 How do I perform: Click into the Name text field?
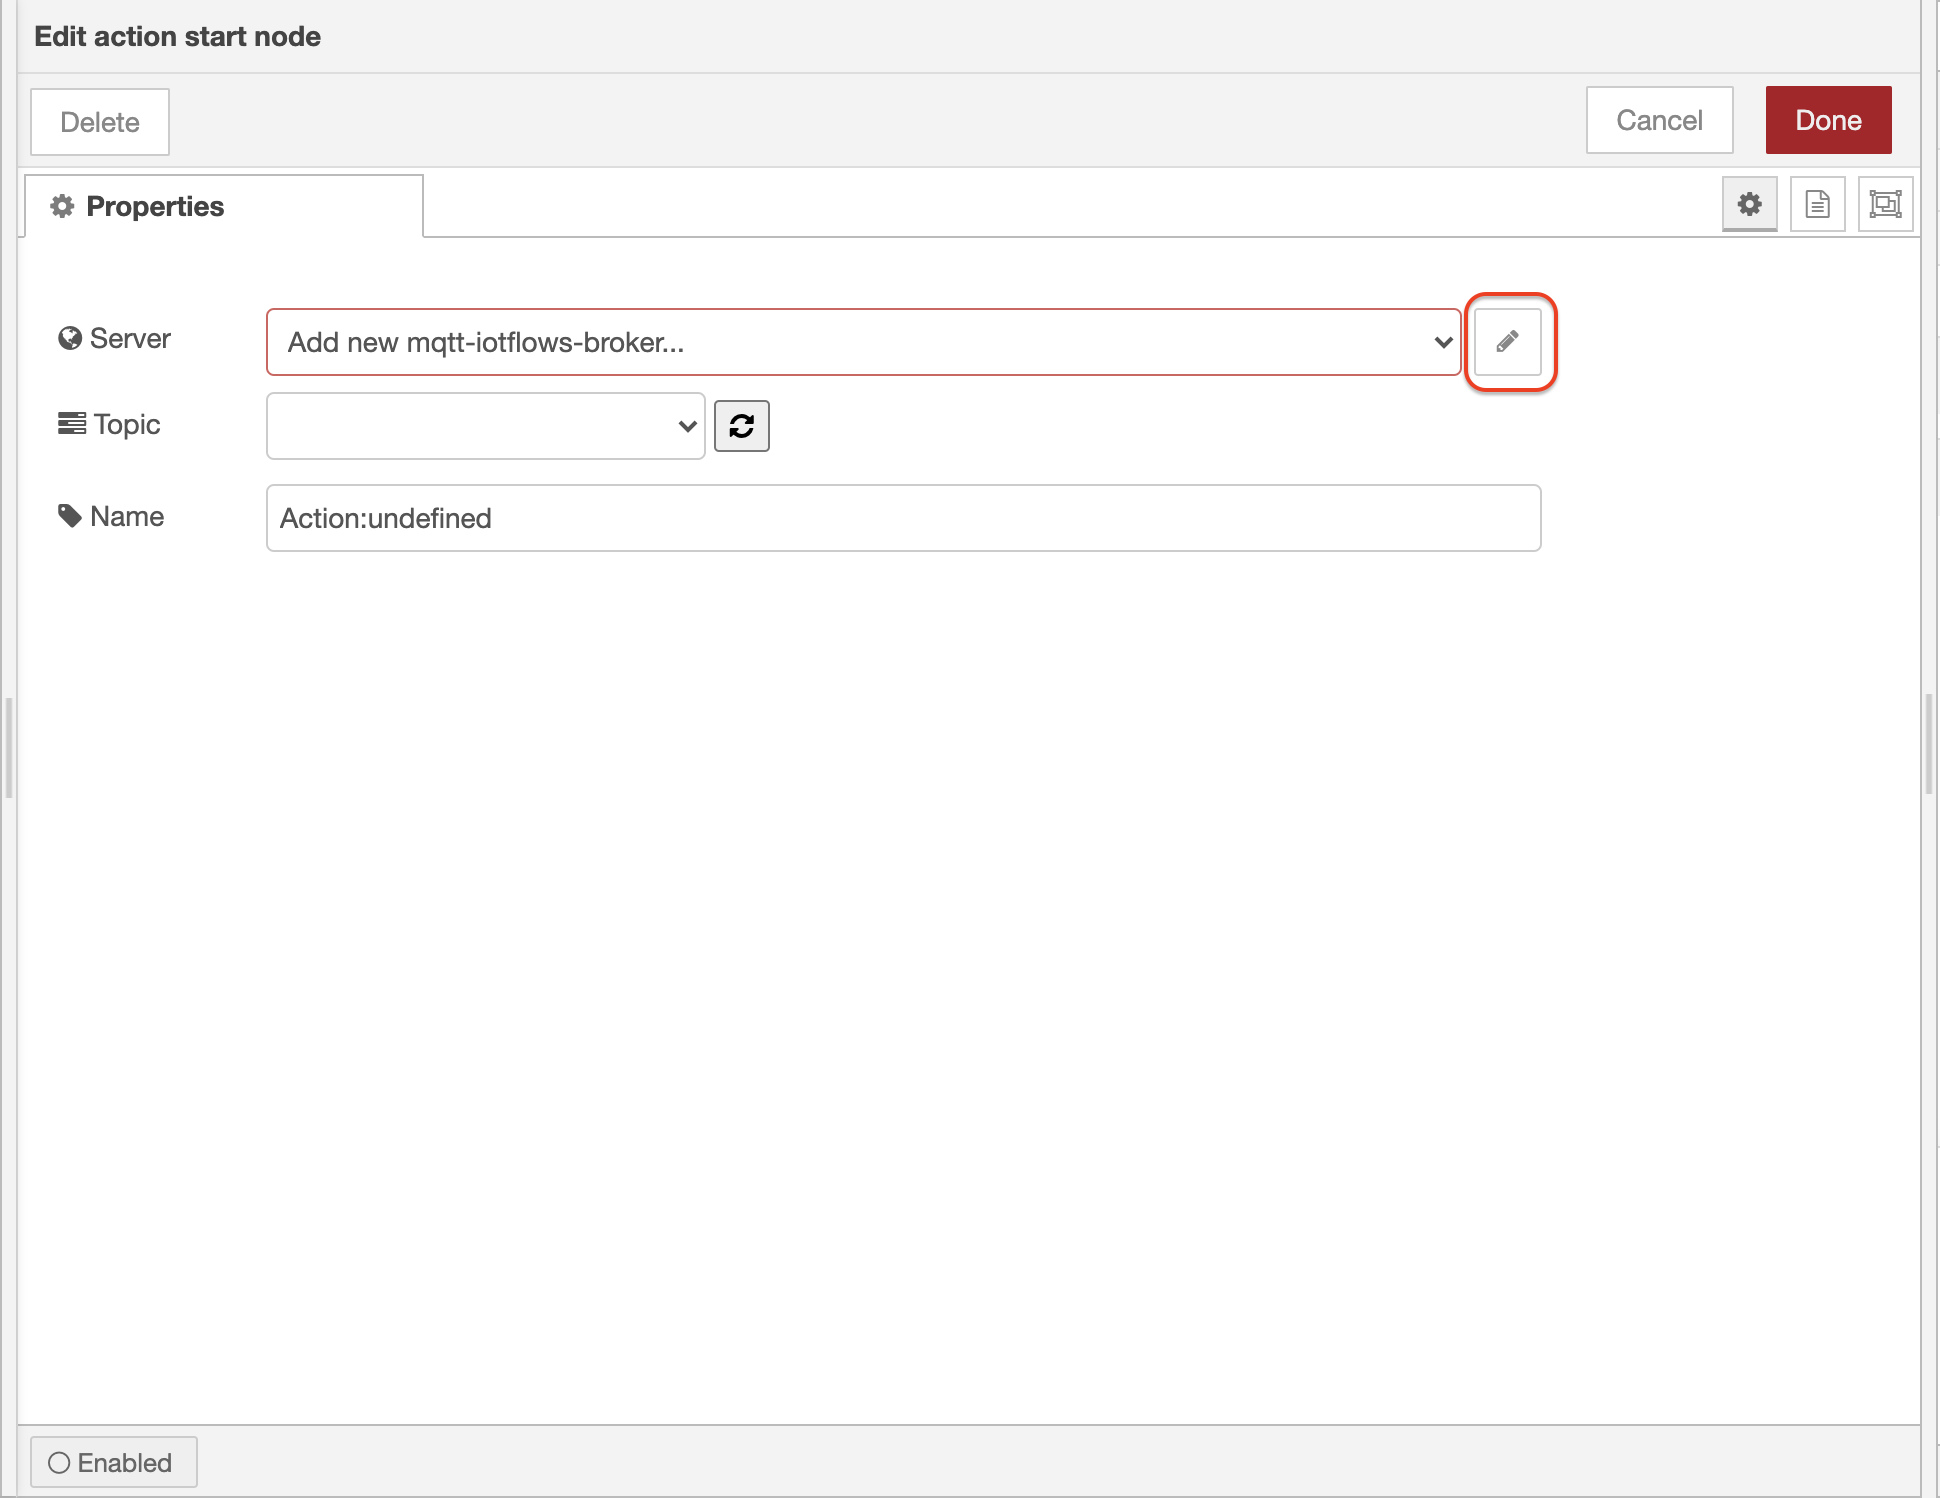(902, 518)
